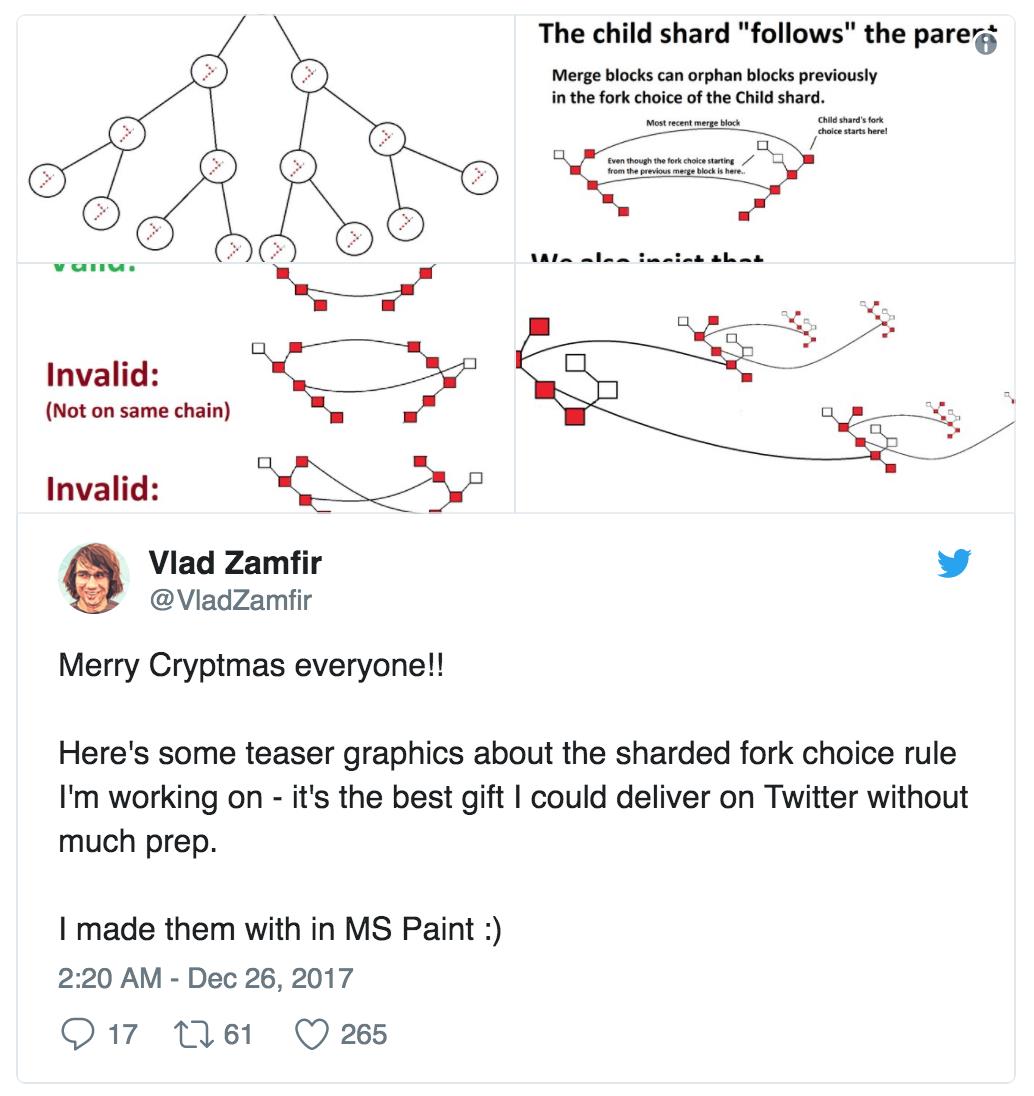Open the tree diagram image thumbnail
The width and height of the screenshot is (1034, 1096).
click(266, 138)
